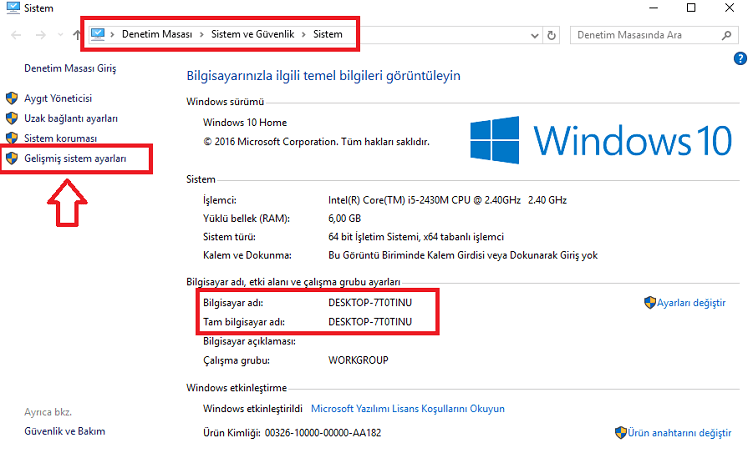Image resolution: width=748 pixels, height=453 pixels.
Task: Open Uzak bağlantı ayarları link
Action: pyautogui.click(x=71, y=118)
